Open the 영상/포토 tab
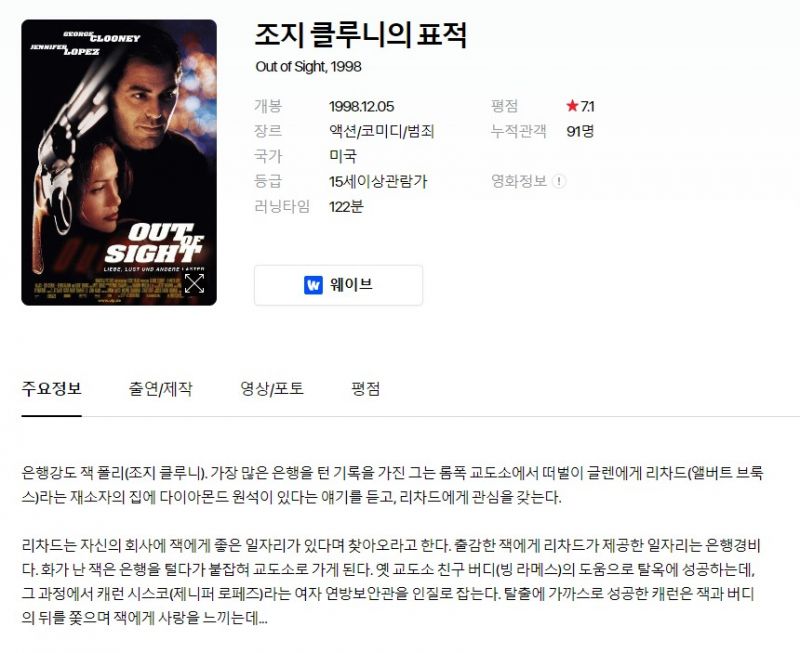The image size is (800, 653). click(x=272, y=389)
